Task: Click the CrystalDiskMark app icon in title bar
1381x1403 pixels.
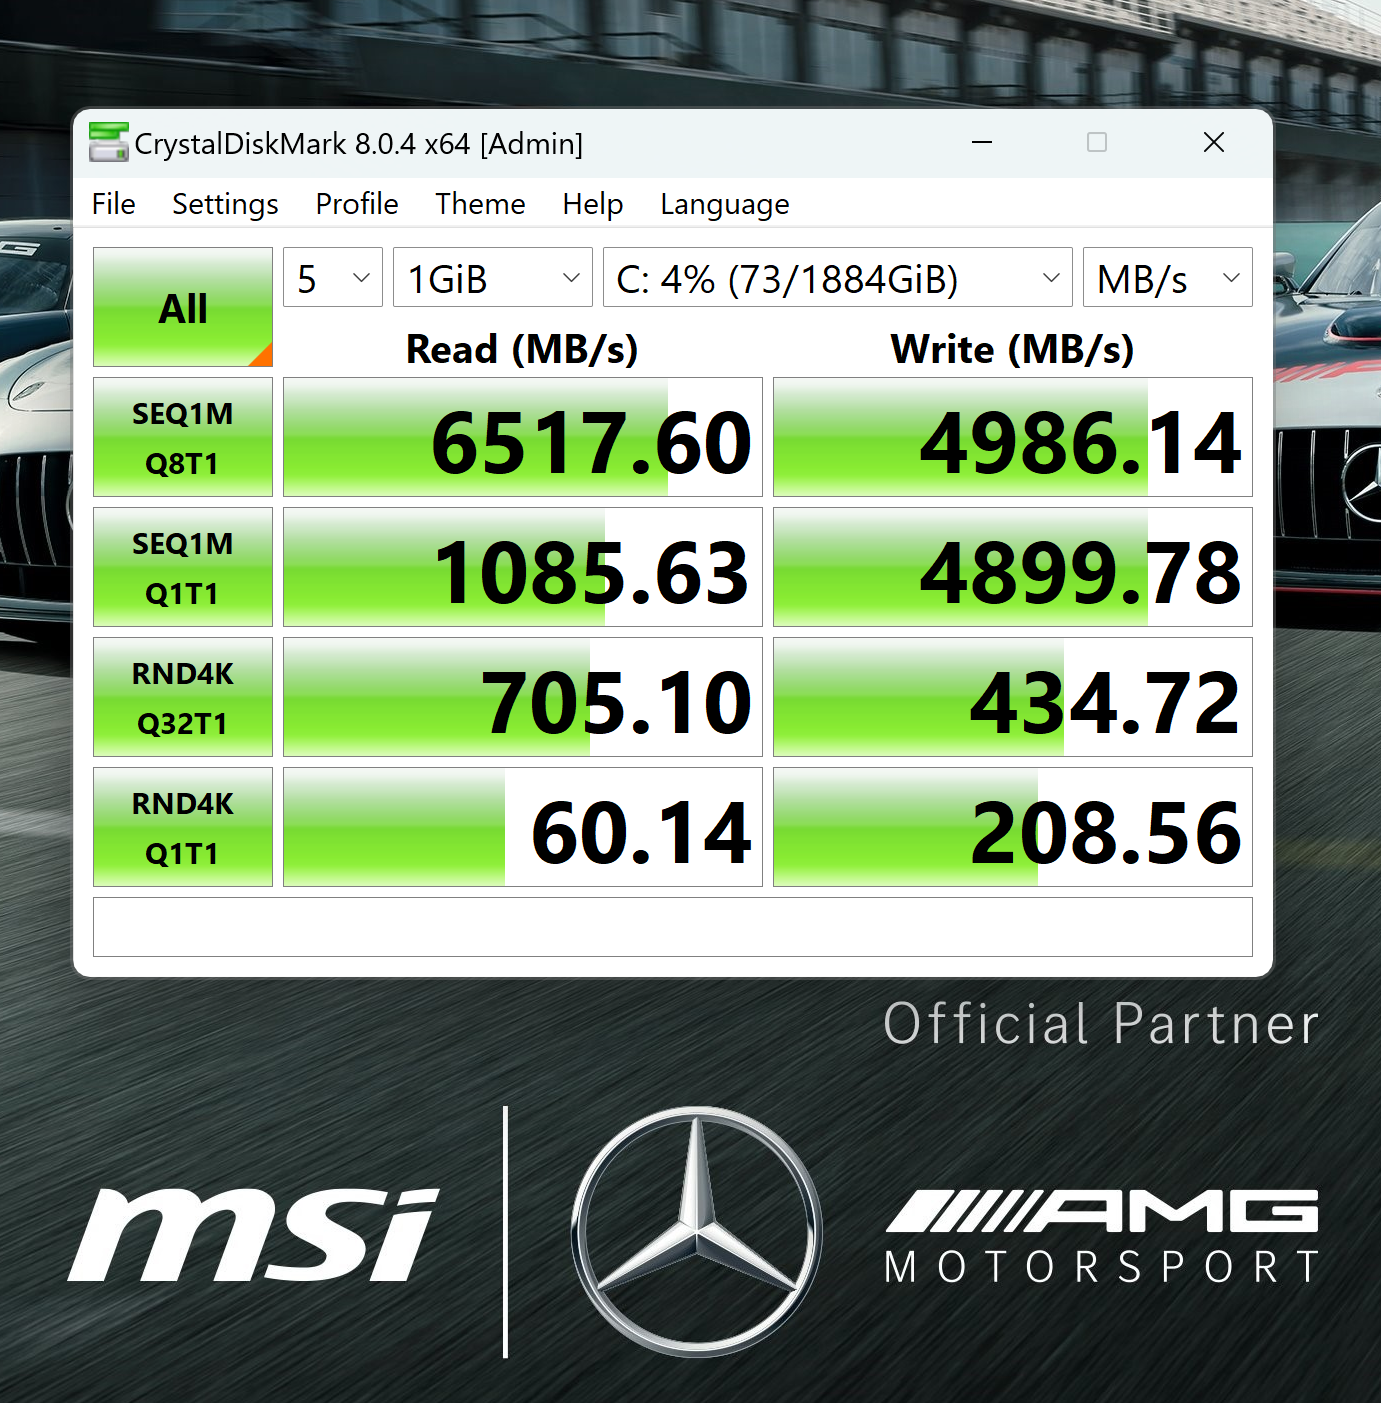Action: (x=109, y=143)
